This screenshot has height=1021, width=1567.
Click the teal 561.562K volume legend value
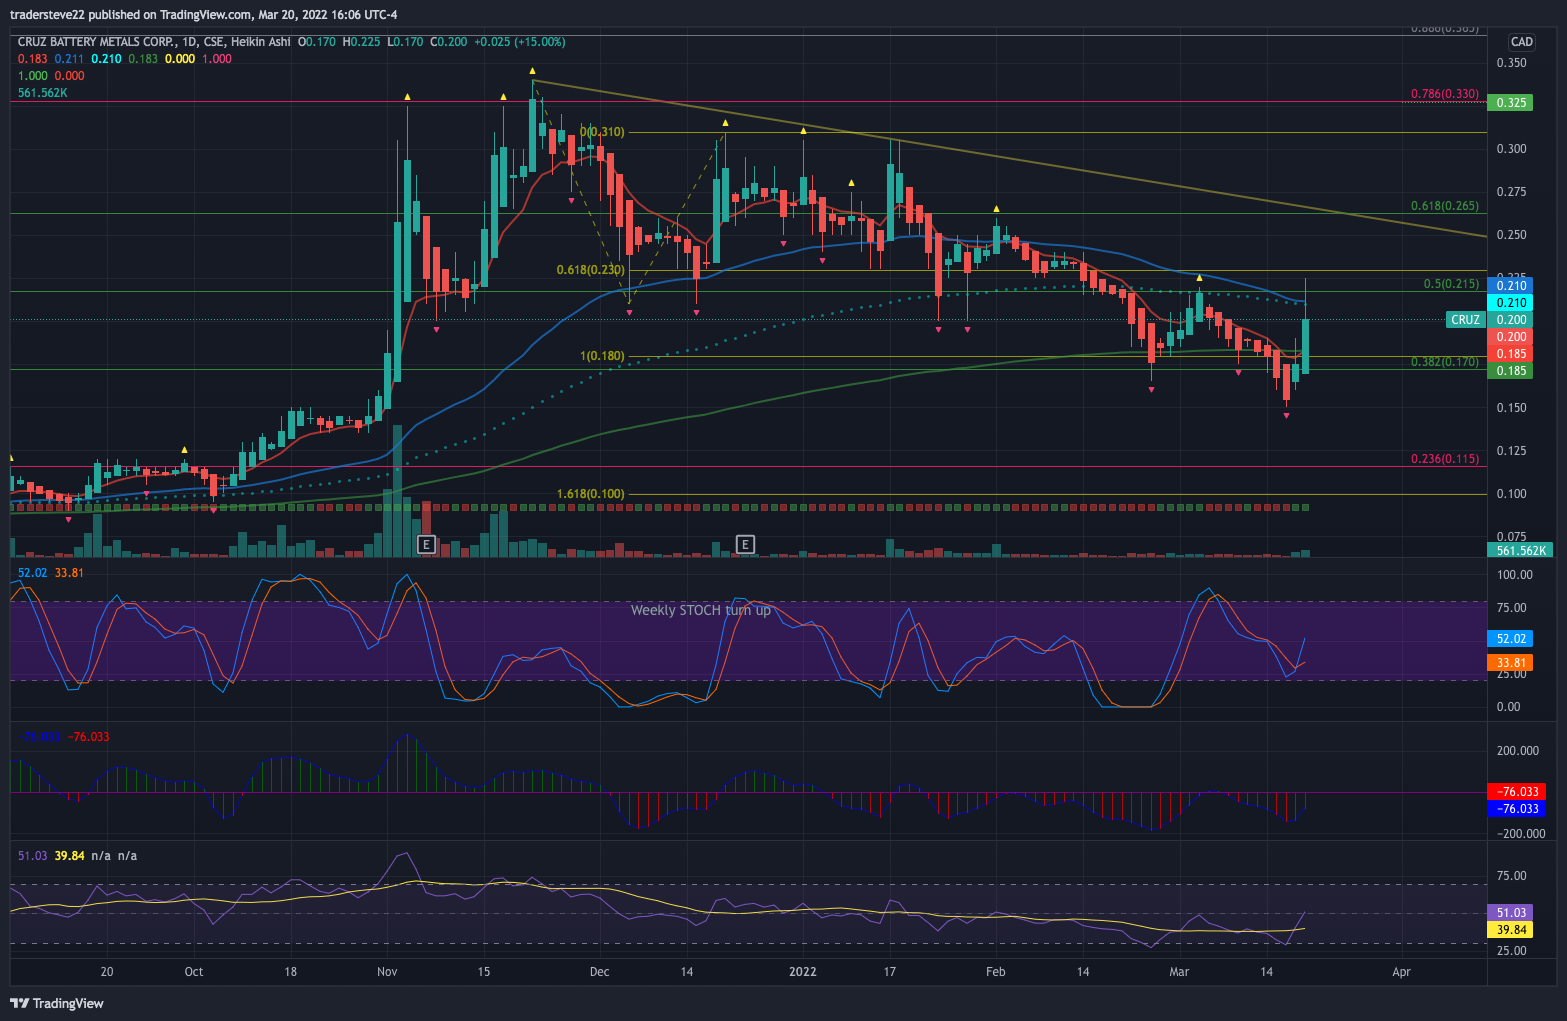[x=43, y=93]
